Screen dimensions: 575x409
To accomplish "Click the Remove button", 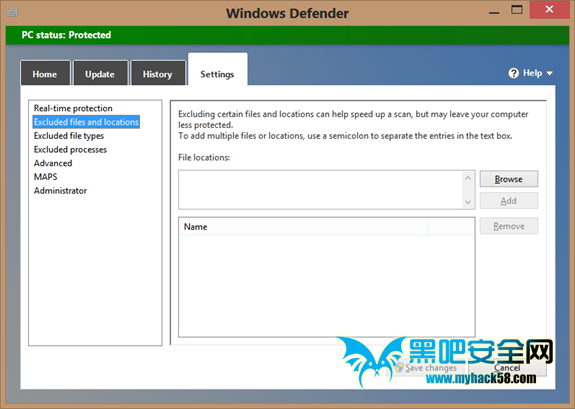I will [x=509, y=226].
